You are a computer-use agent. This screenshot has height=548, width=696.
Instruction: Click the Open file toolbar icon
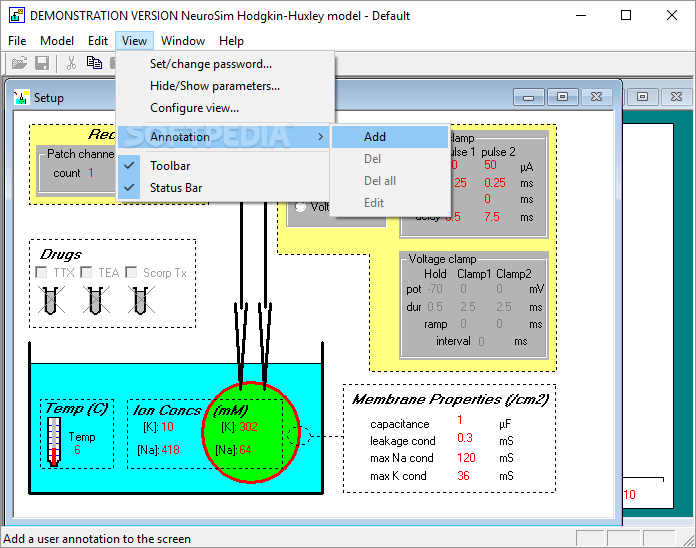(19, 63)
